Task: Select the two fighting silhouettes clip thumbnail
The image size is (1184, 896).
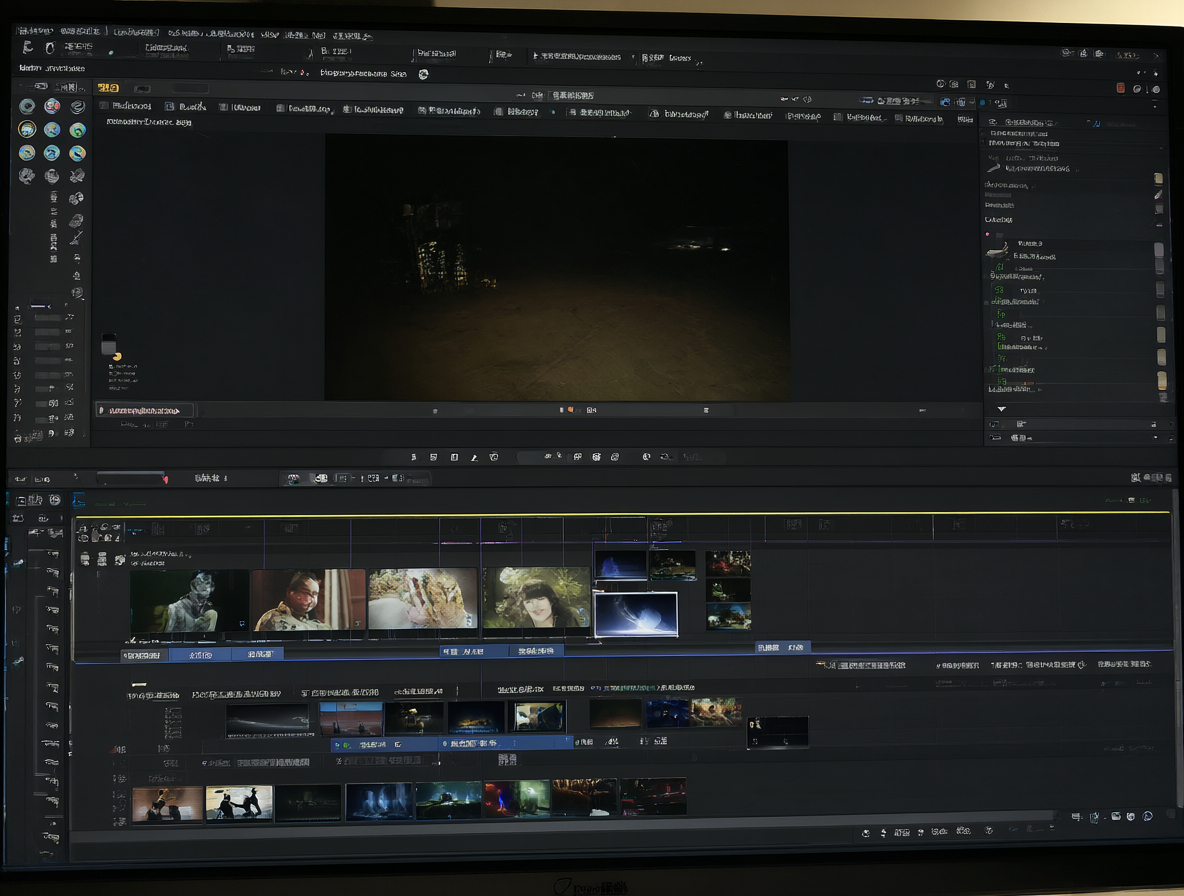Action: (239, 802)
